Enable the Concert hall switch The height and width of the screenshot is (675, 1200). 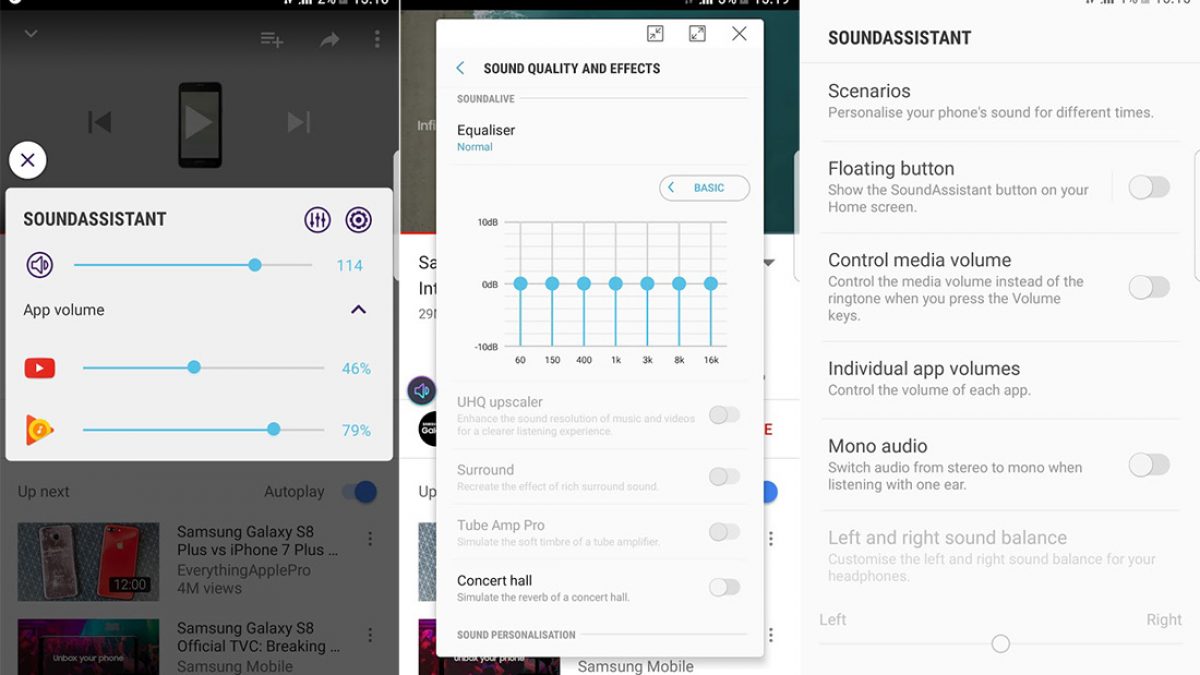coord(724,587)
